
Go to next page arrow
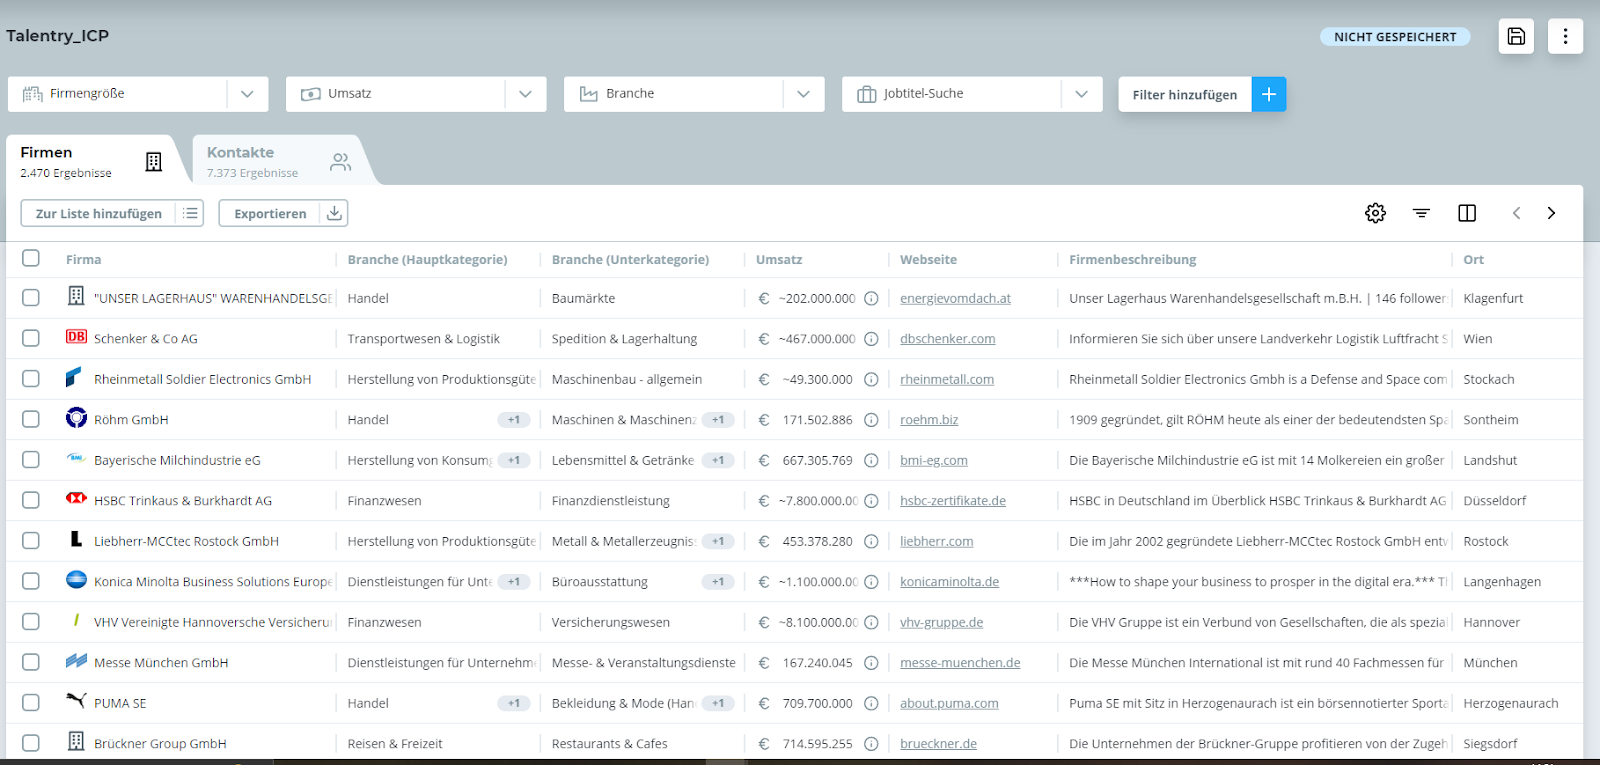tap(1551, 213)
